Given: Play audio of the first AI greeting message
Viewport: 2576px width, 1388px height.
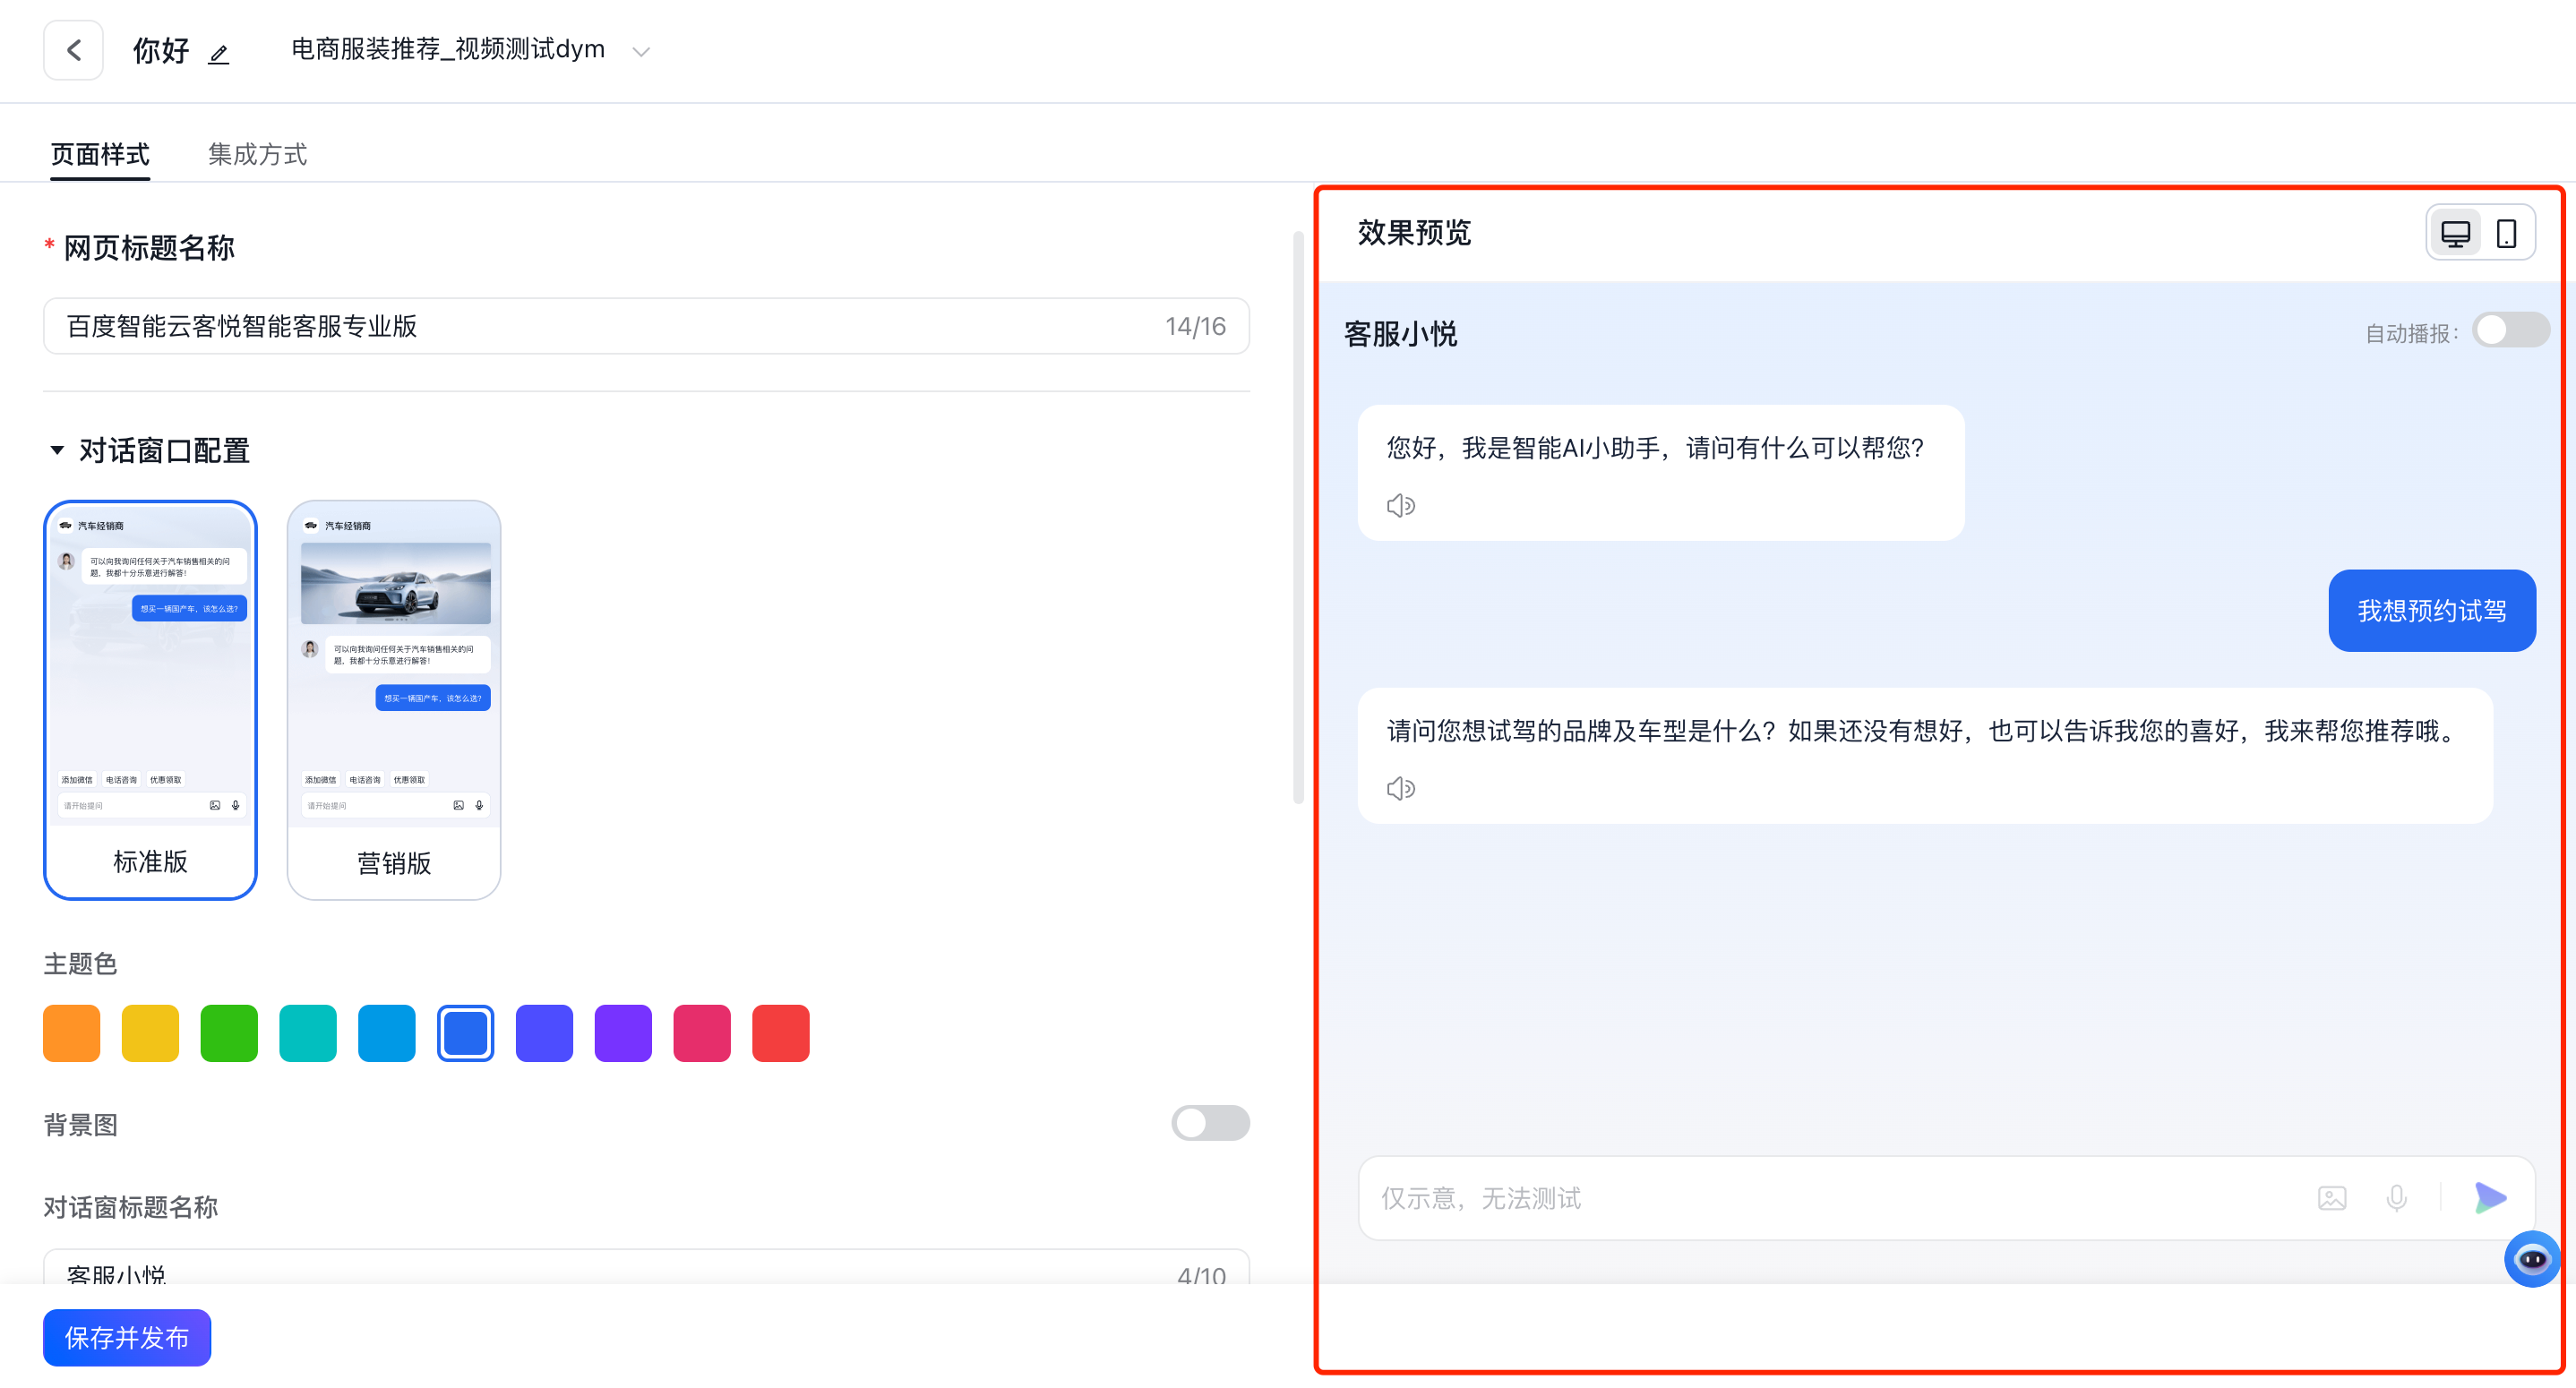Looking at the screenshot, I should coord(1401,505).
